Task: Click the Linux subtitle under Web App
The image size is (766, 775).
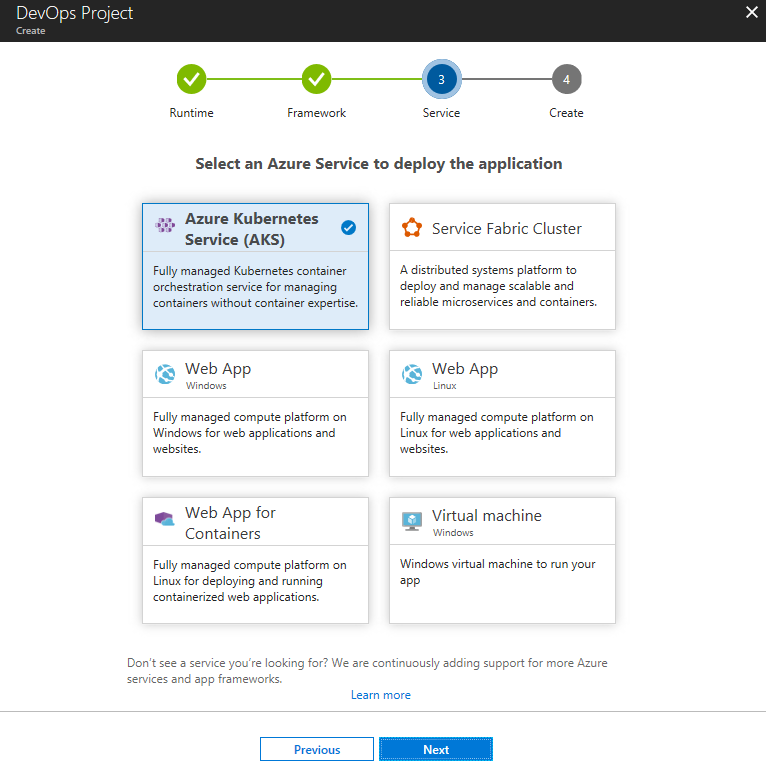Action: (445, 386)
